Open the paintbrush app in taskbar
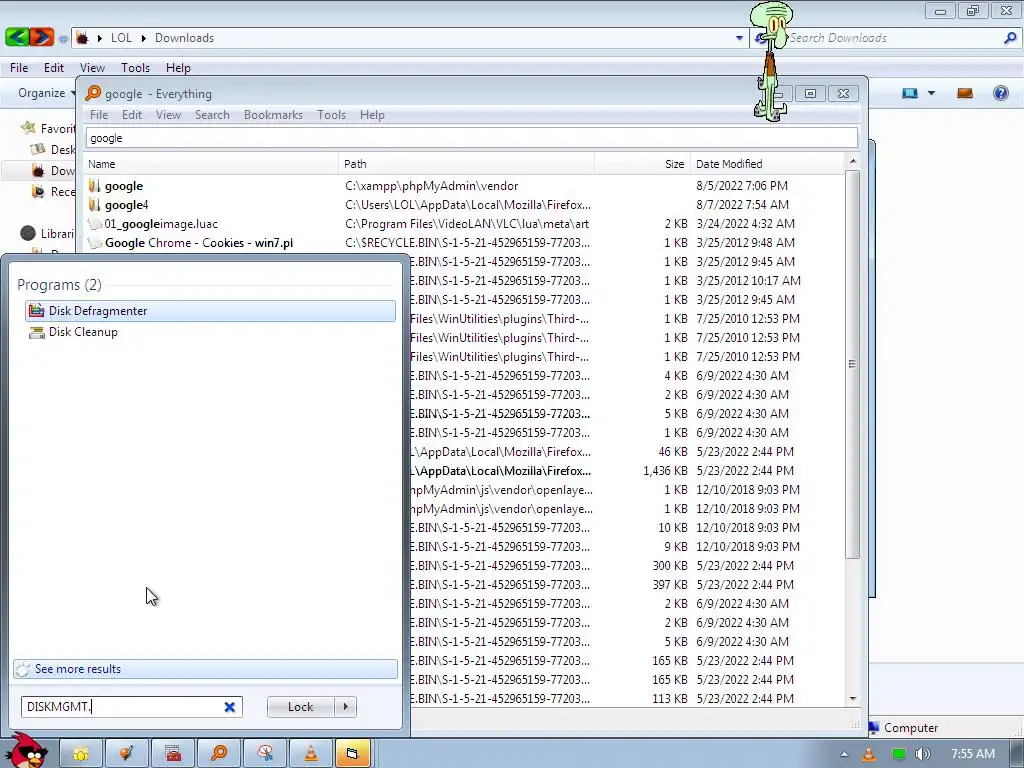The height and width of the screenshot is (768, 1024). (127, 754)
